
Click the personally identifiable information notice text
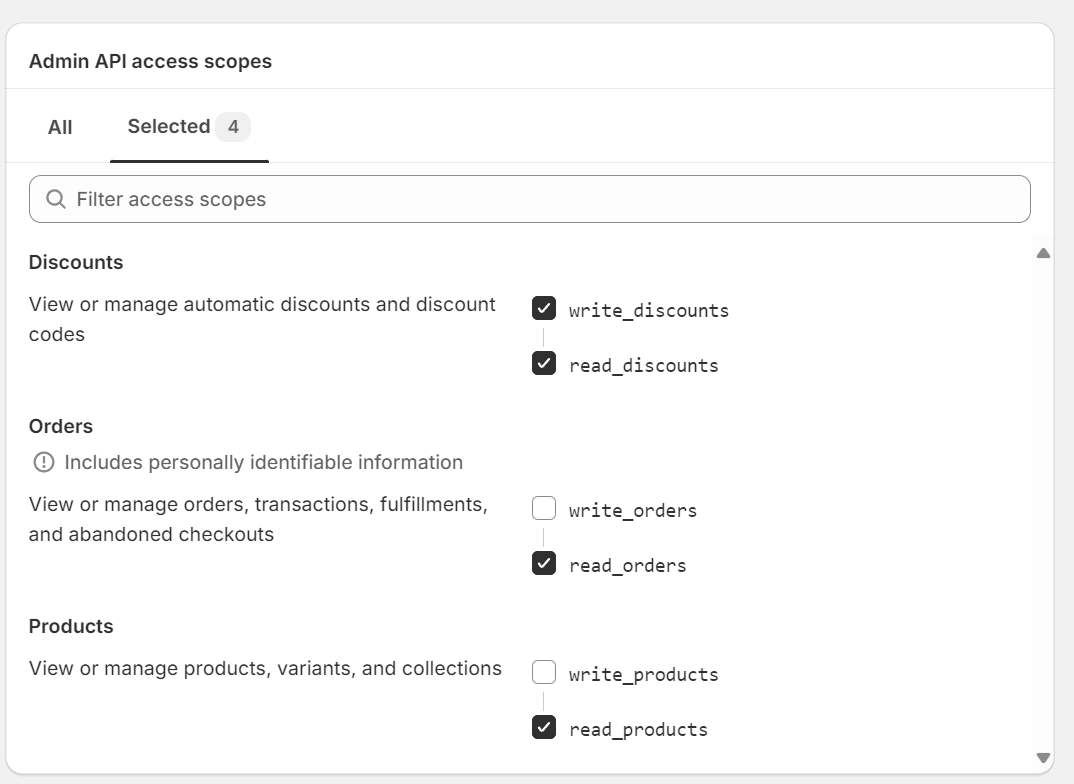click(x=263, y=462)
